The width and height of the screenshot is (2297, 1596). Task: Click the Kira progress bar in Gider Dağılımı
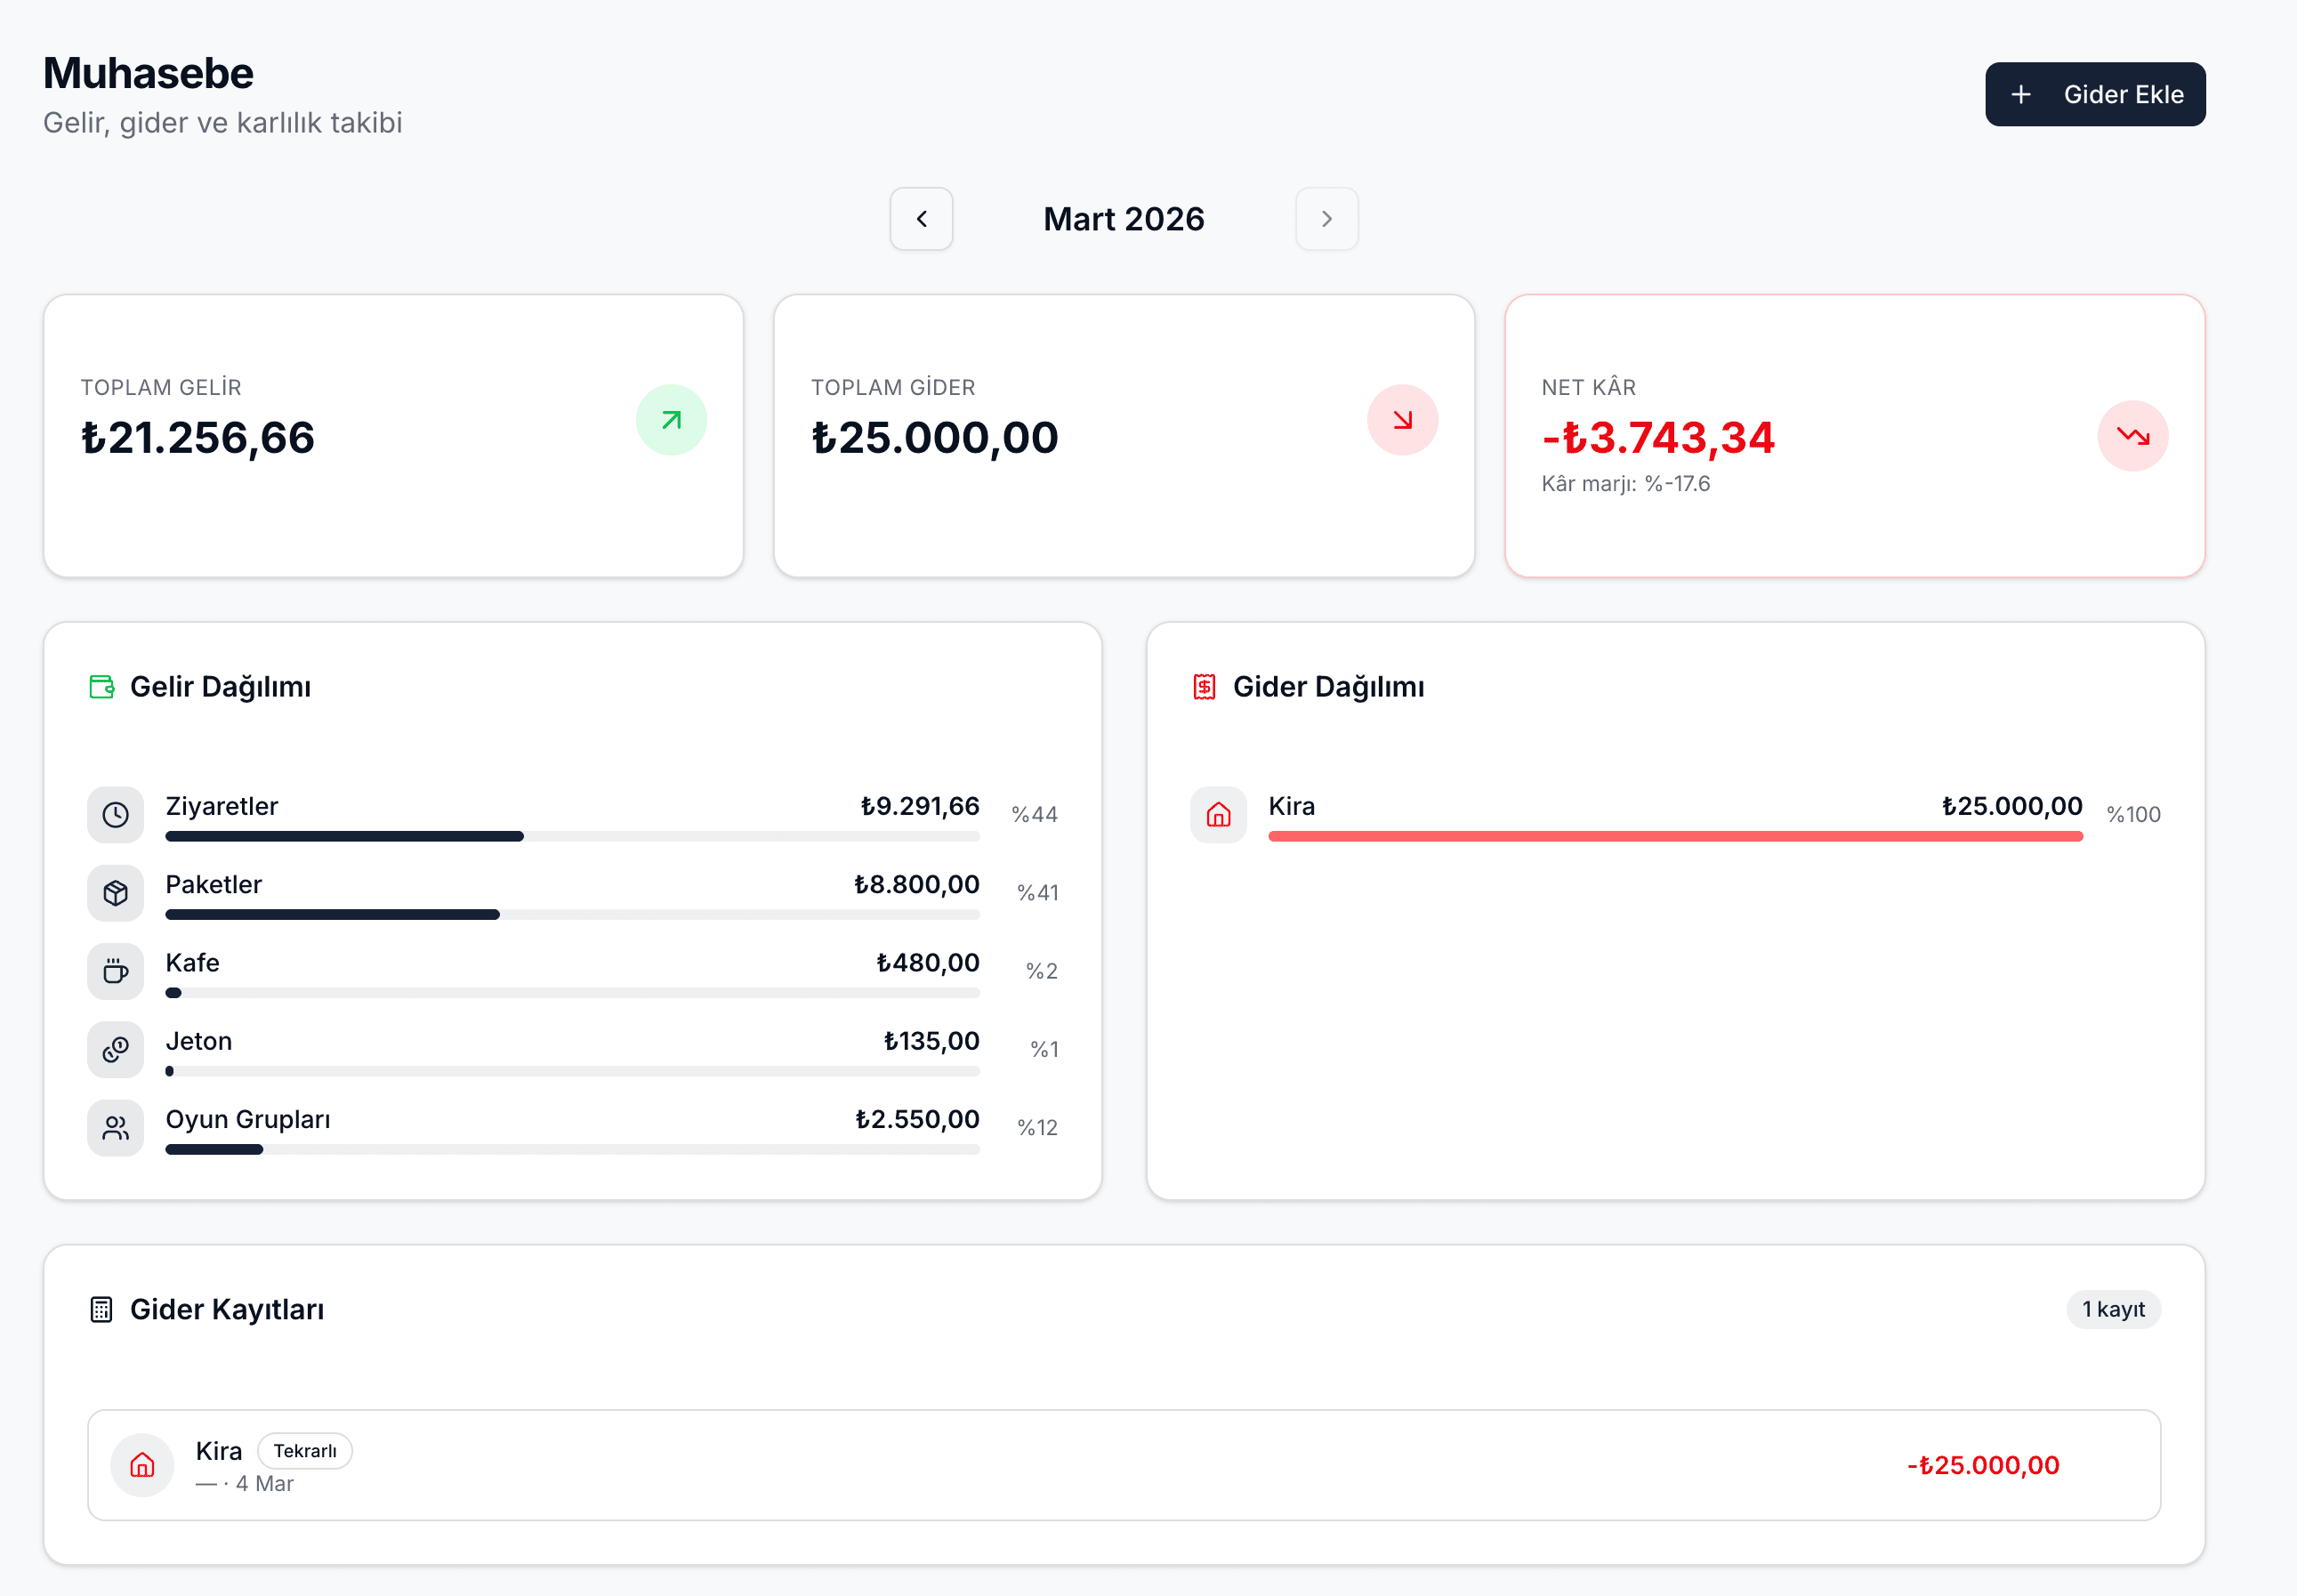[x=1674, y=836]
